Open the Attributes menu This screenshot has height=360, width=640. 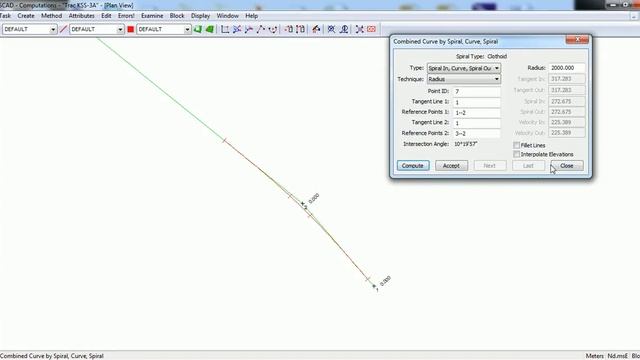(x=82, y=16)
